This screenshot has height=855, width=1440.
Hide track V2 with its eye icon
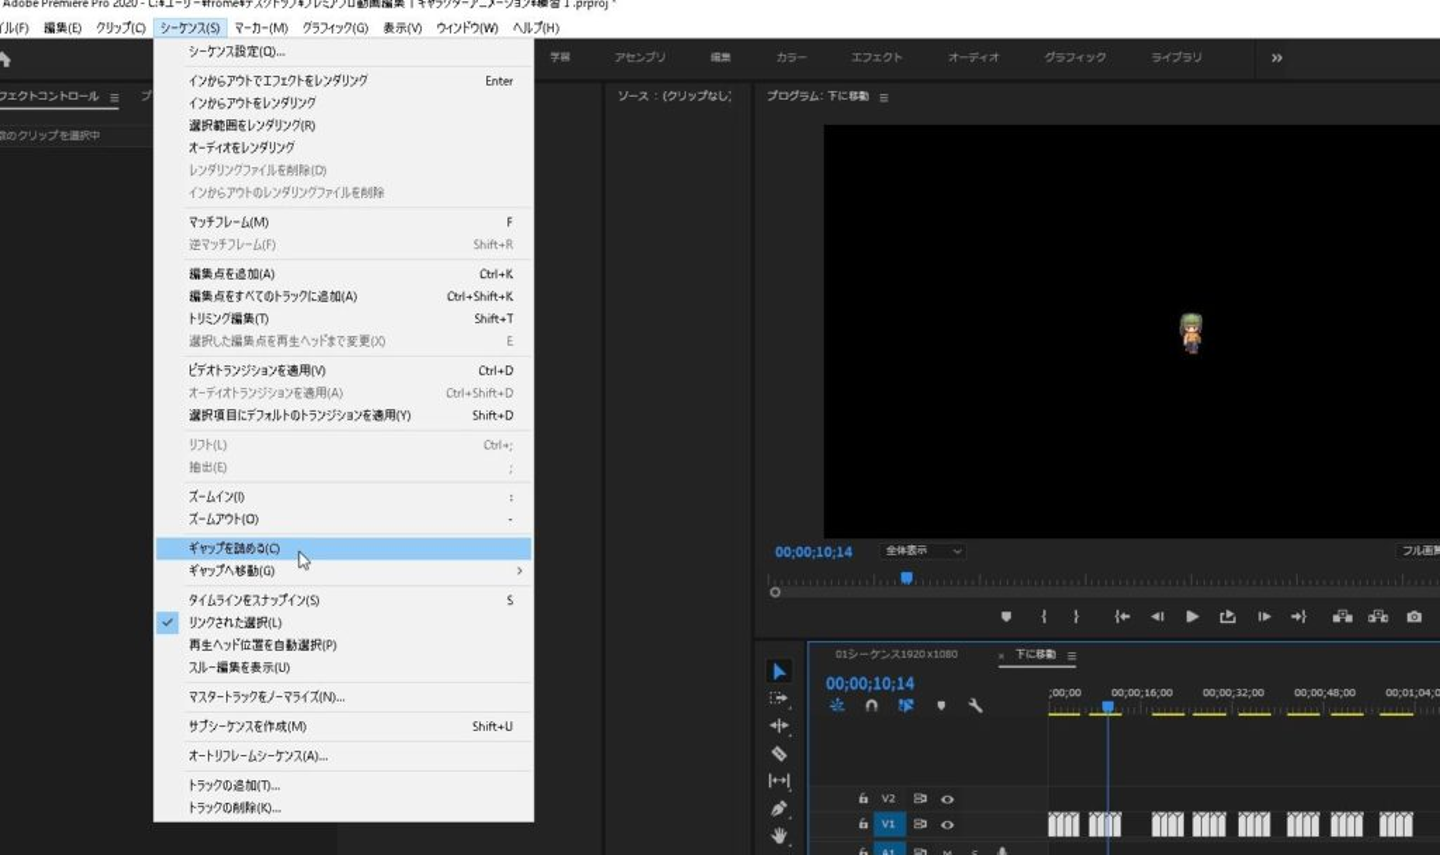click(947, 799)
